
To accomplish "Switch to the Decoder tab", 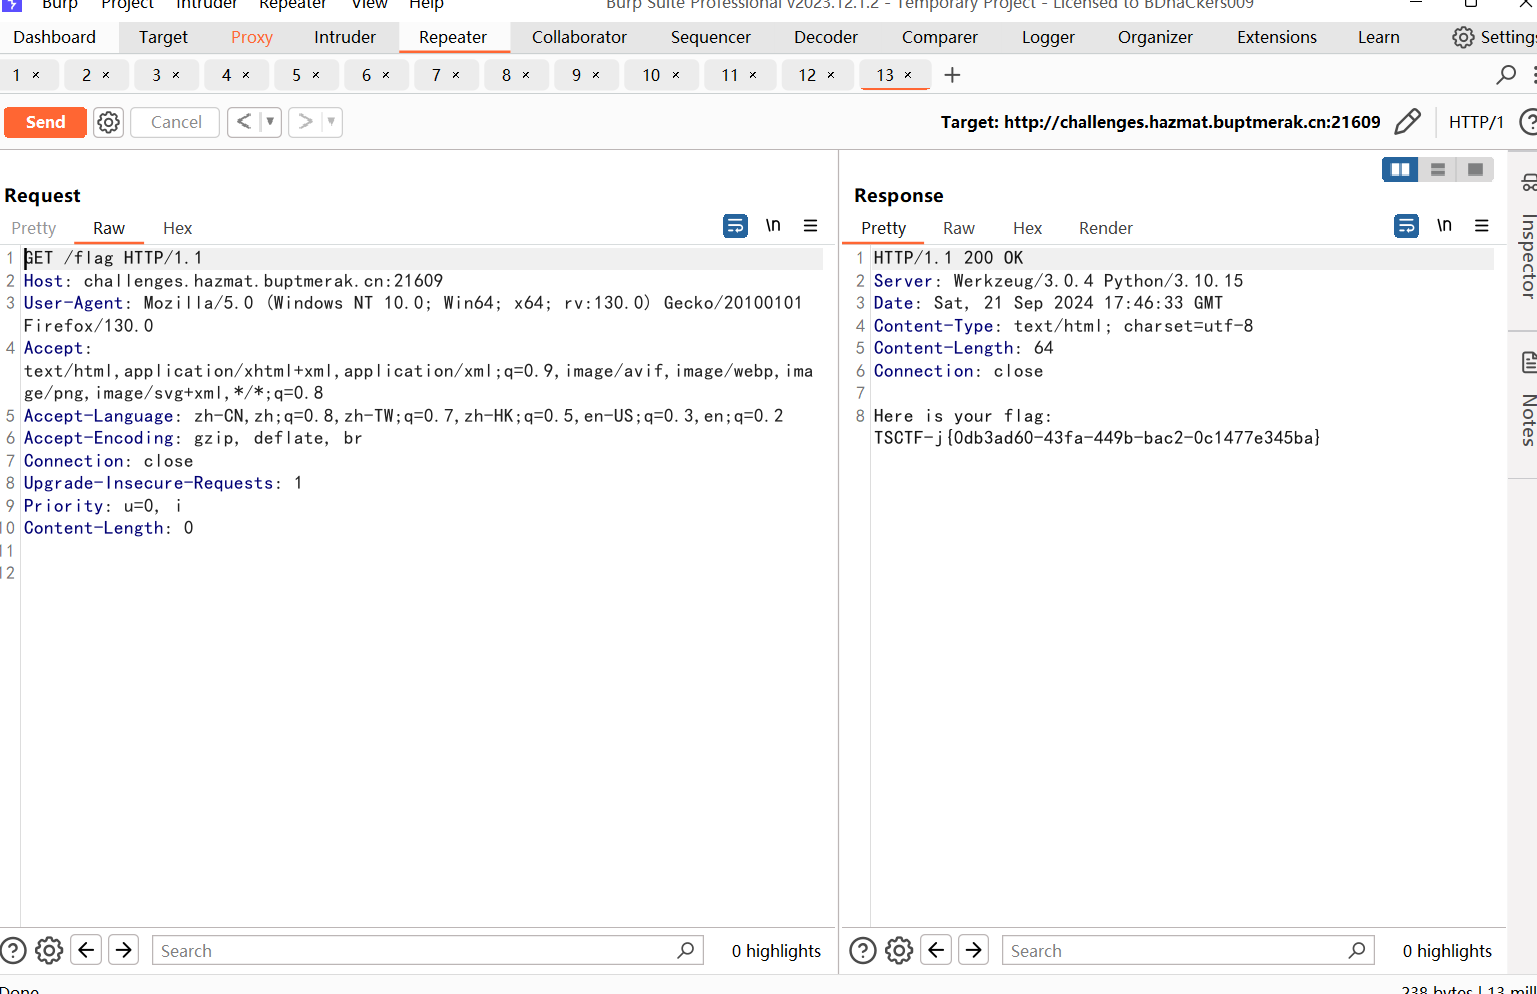I will [x=825, y=37].
